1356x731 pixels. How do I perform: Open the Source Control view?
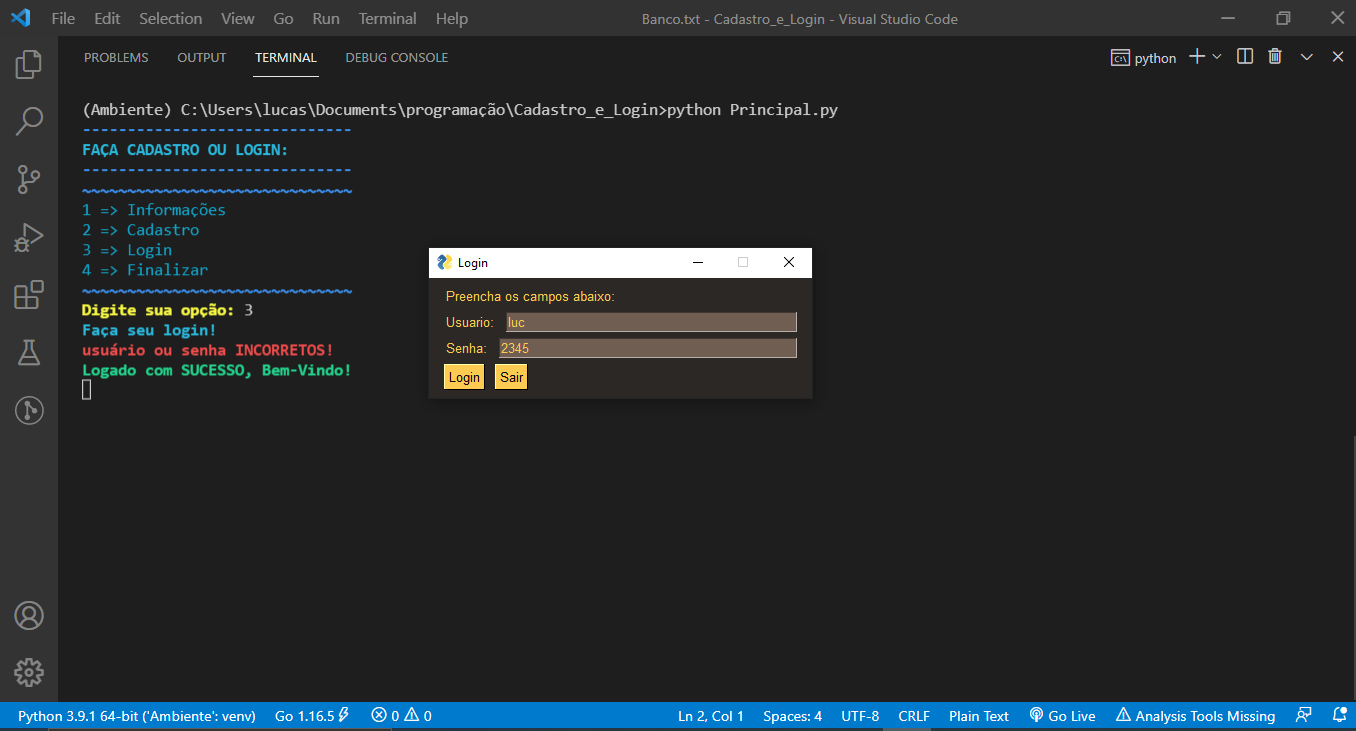[28, 179]
